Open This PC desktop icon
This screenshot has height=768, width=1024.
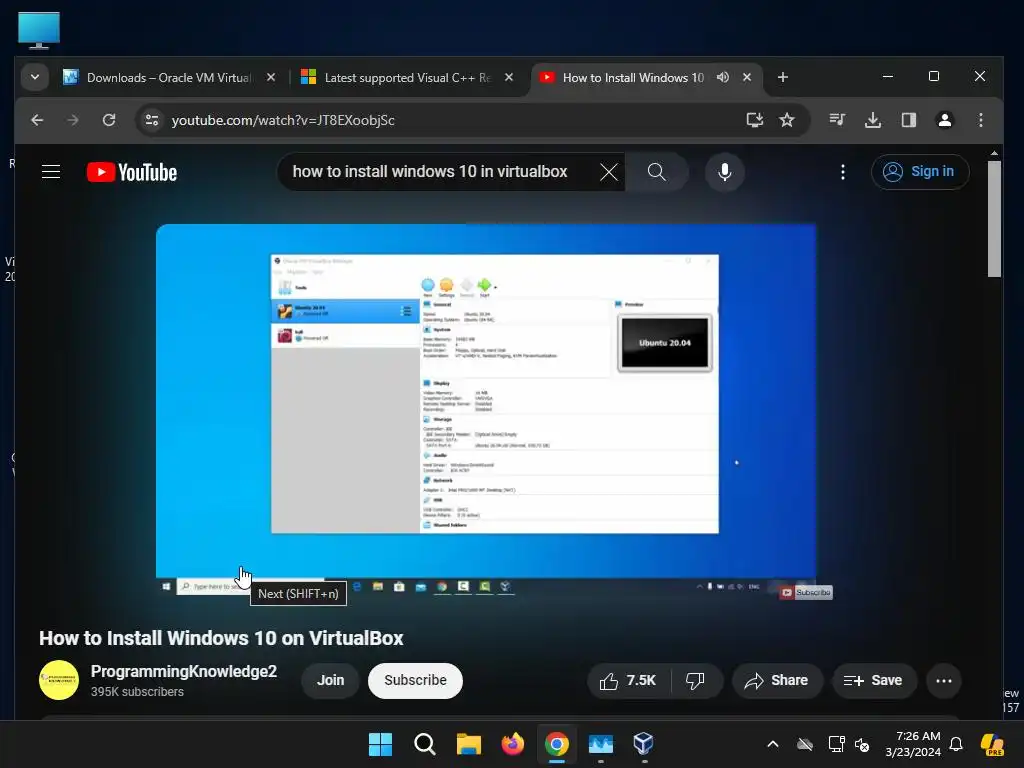coord(39,31)
